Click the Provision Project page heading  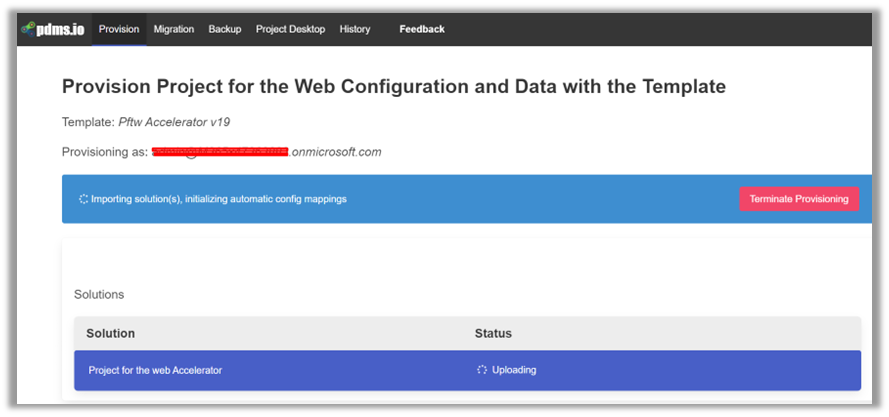[394, 87]
